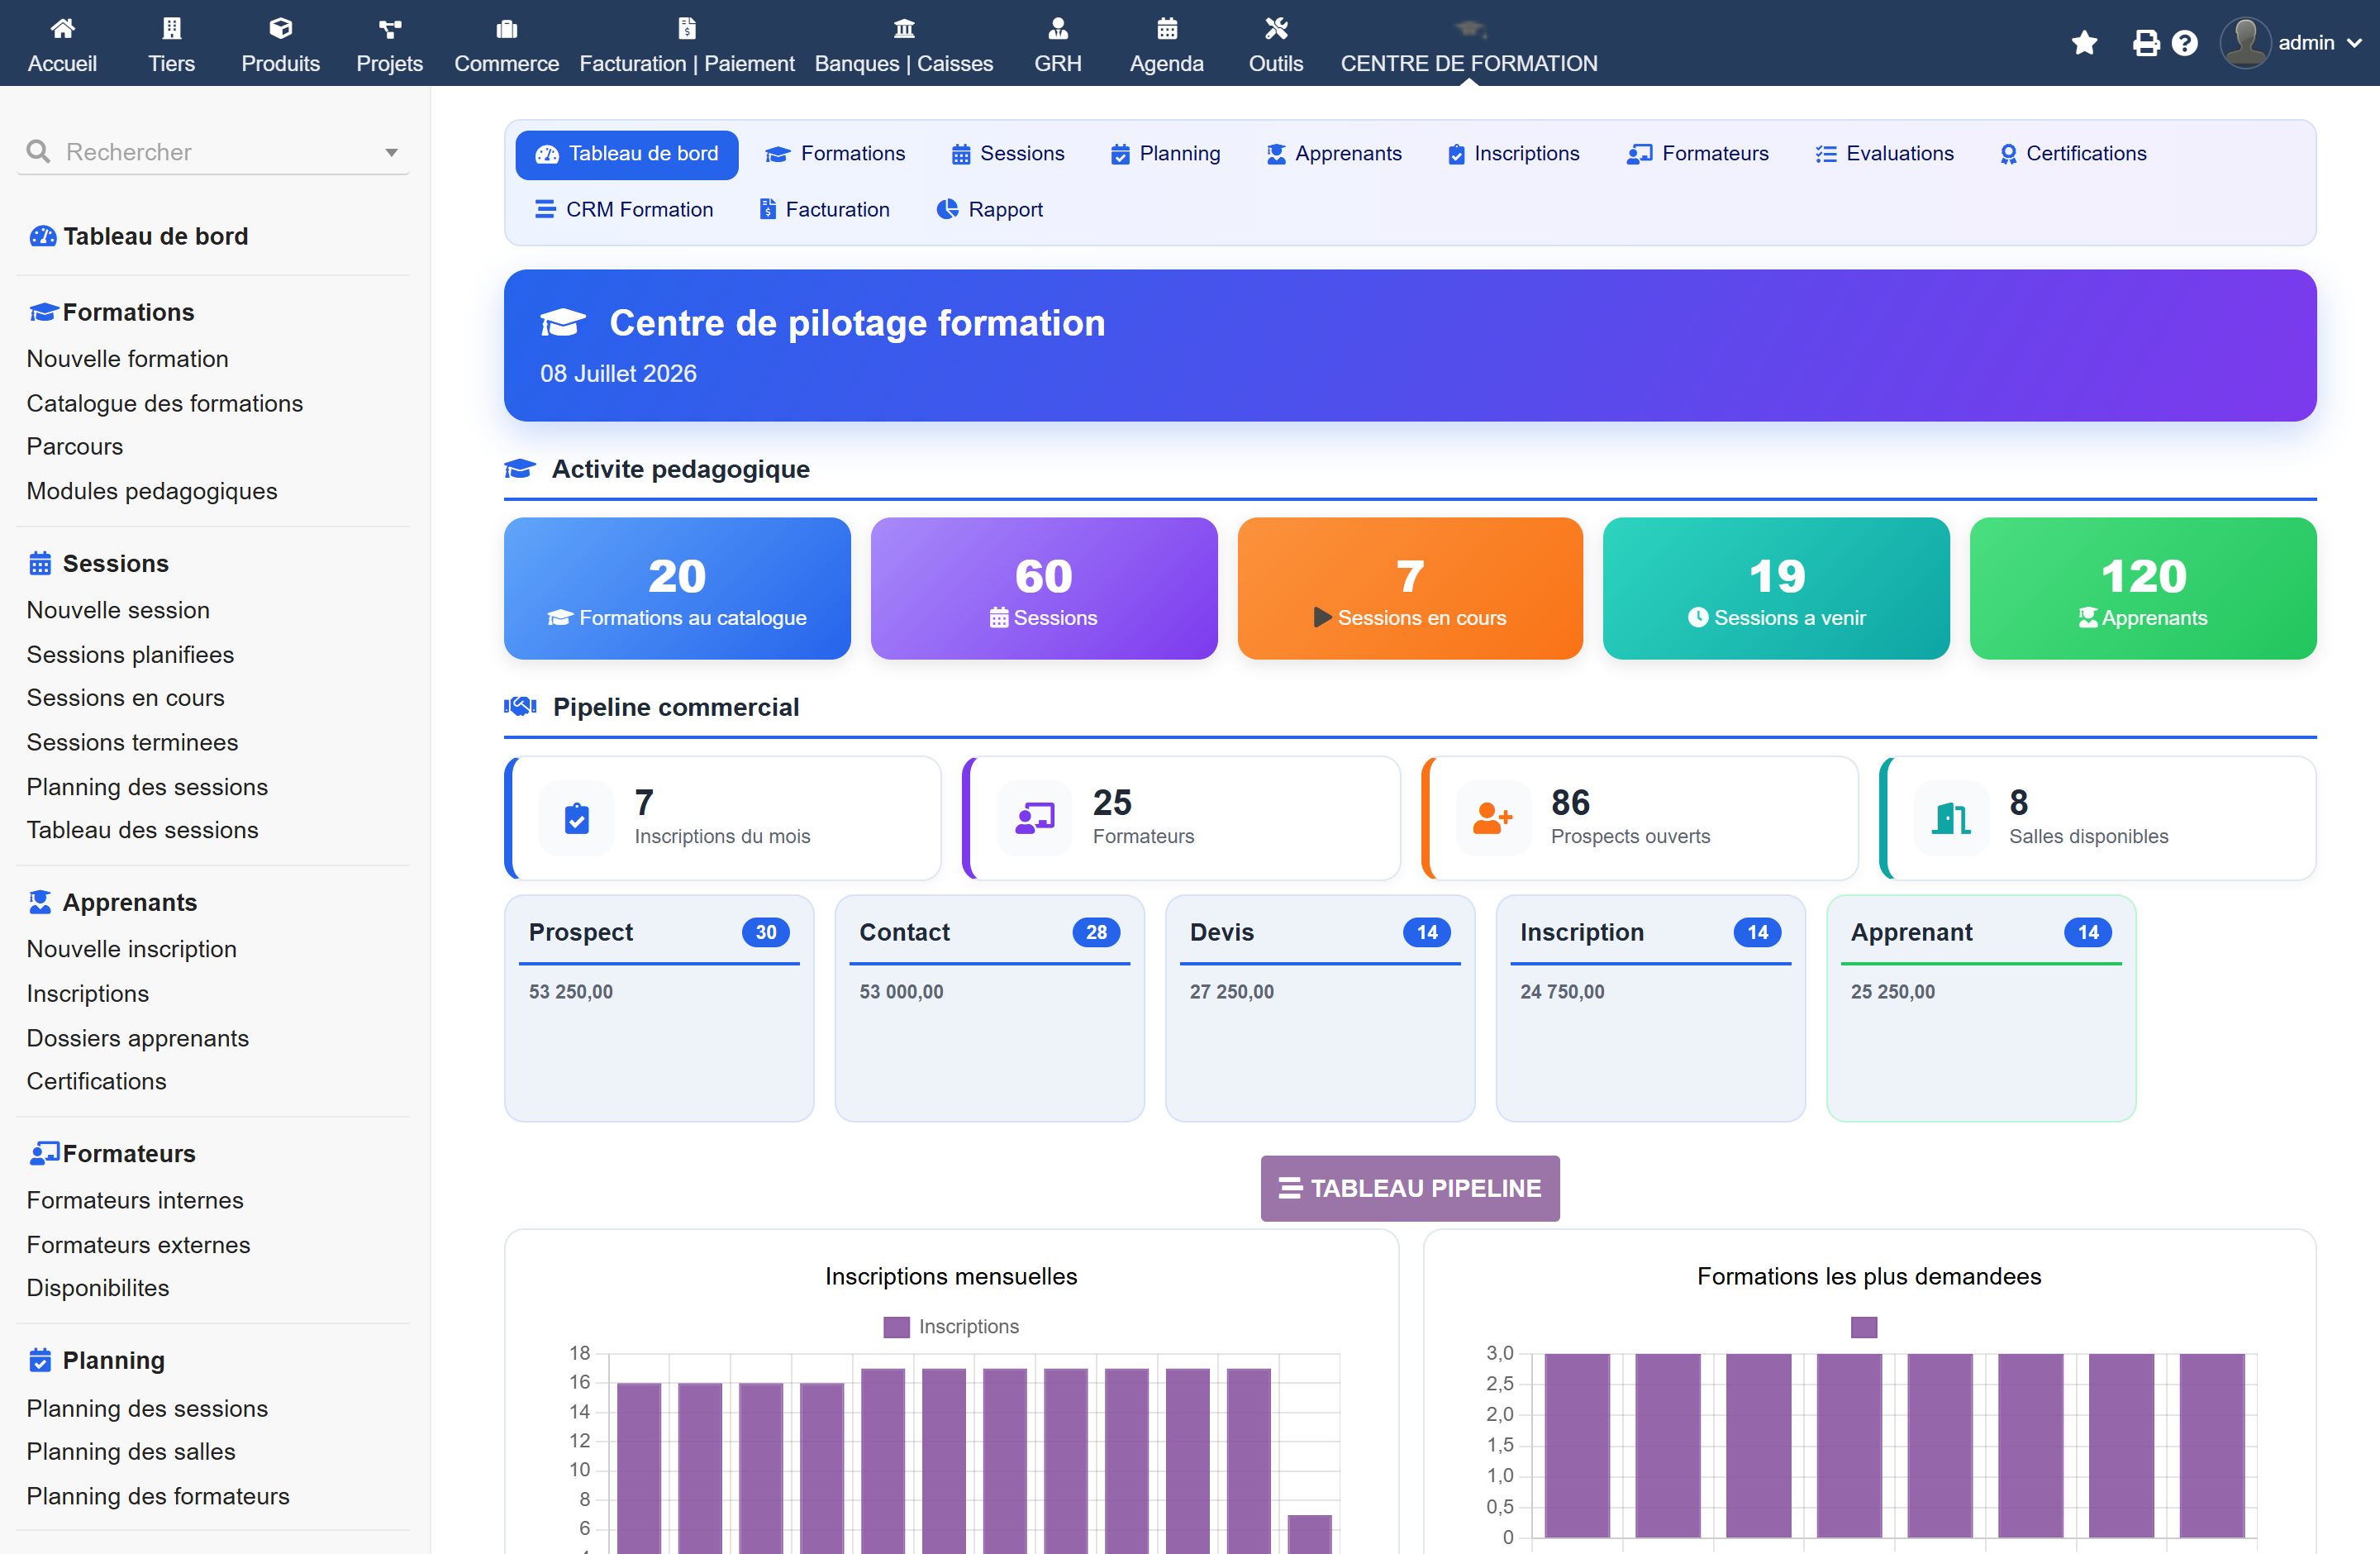2380x1554 pixels.
Task: Open the CRM Formation tab
Action: 624,209
